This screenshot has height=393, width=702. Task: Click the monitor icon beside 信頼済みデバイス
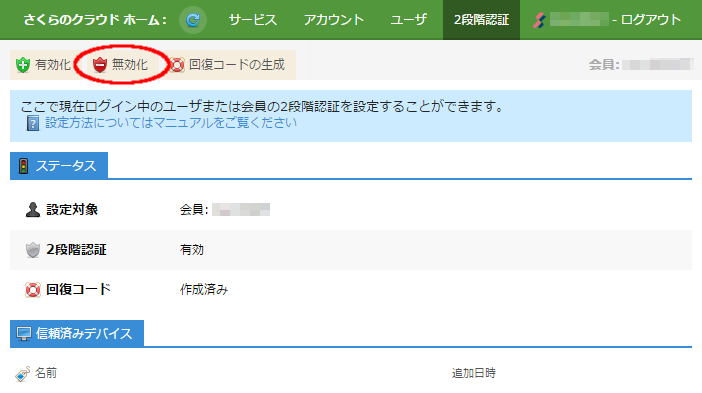(x=24, y=334)
